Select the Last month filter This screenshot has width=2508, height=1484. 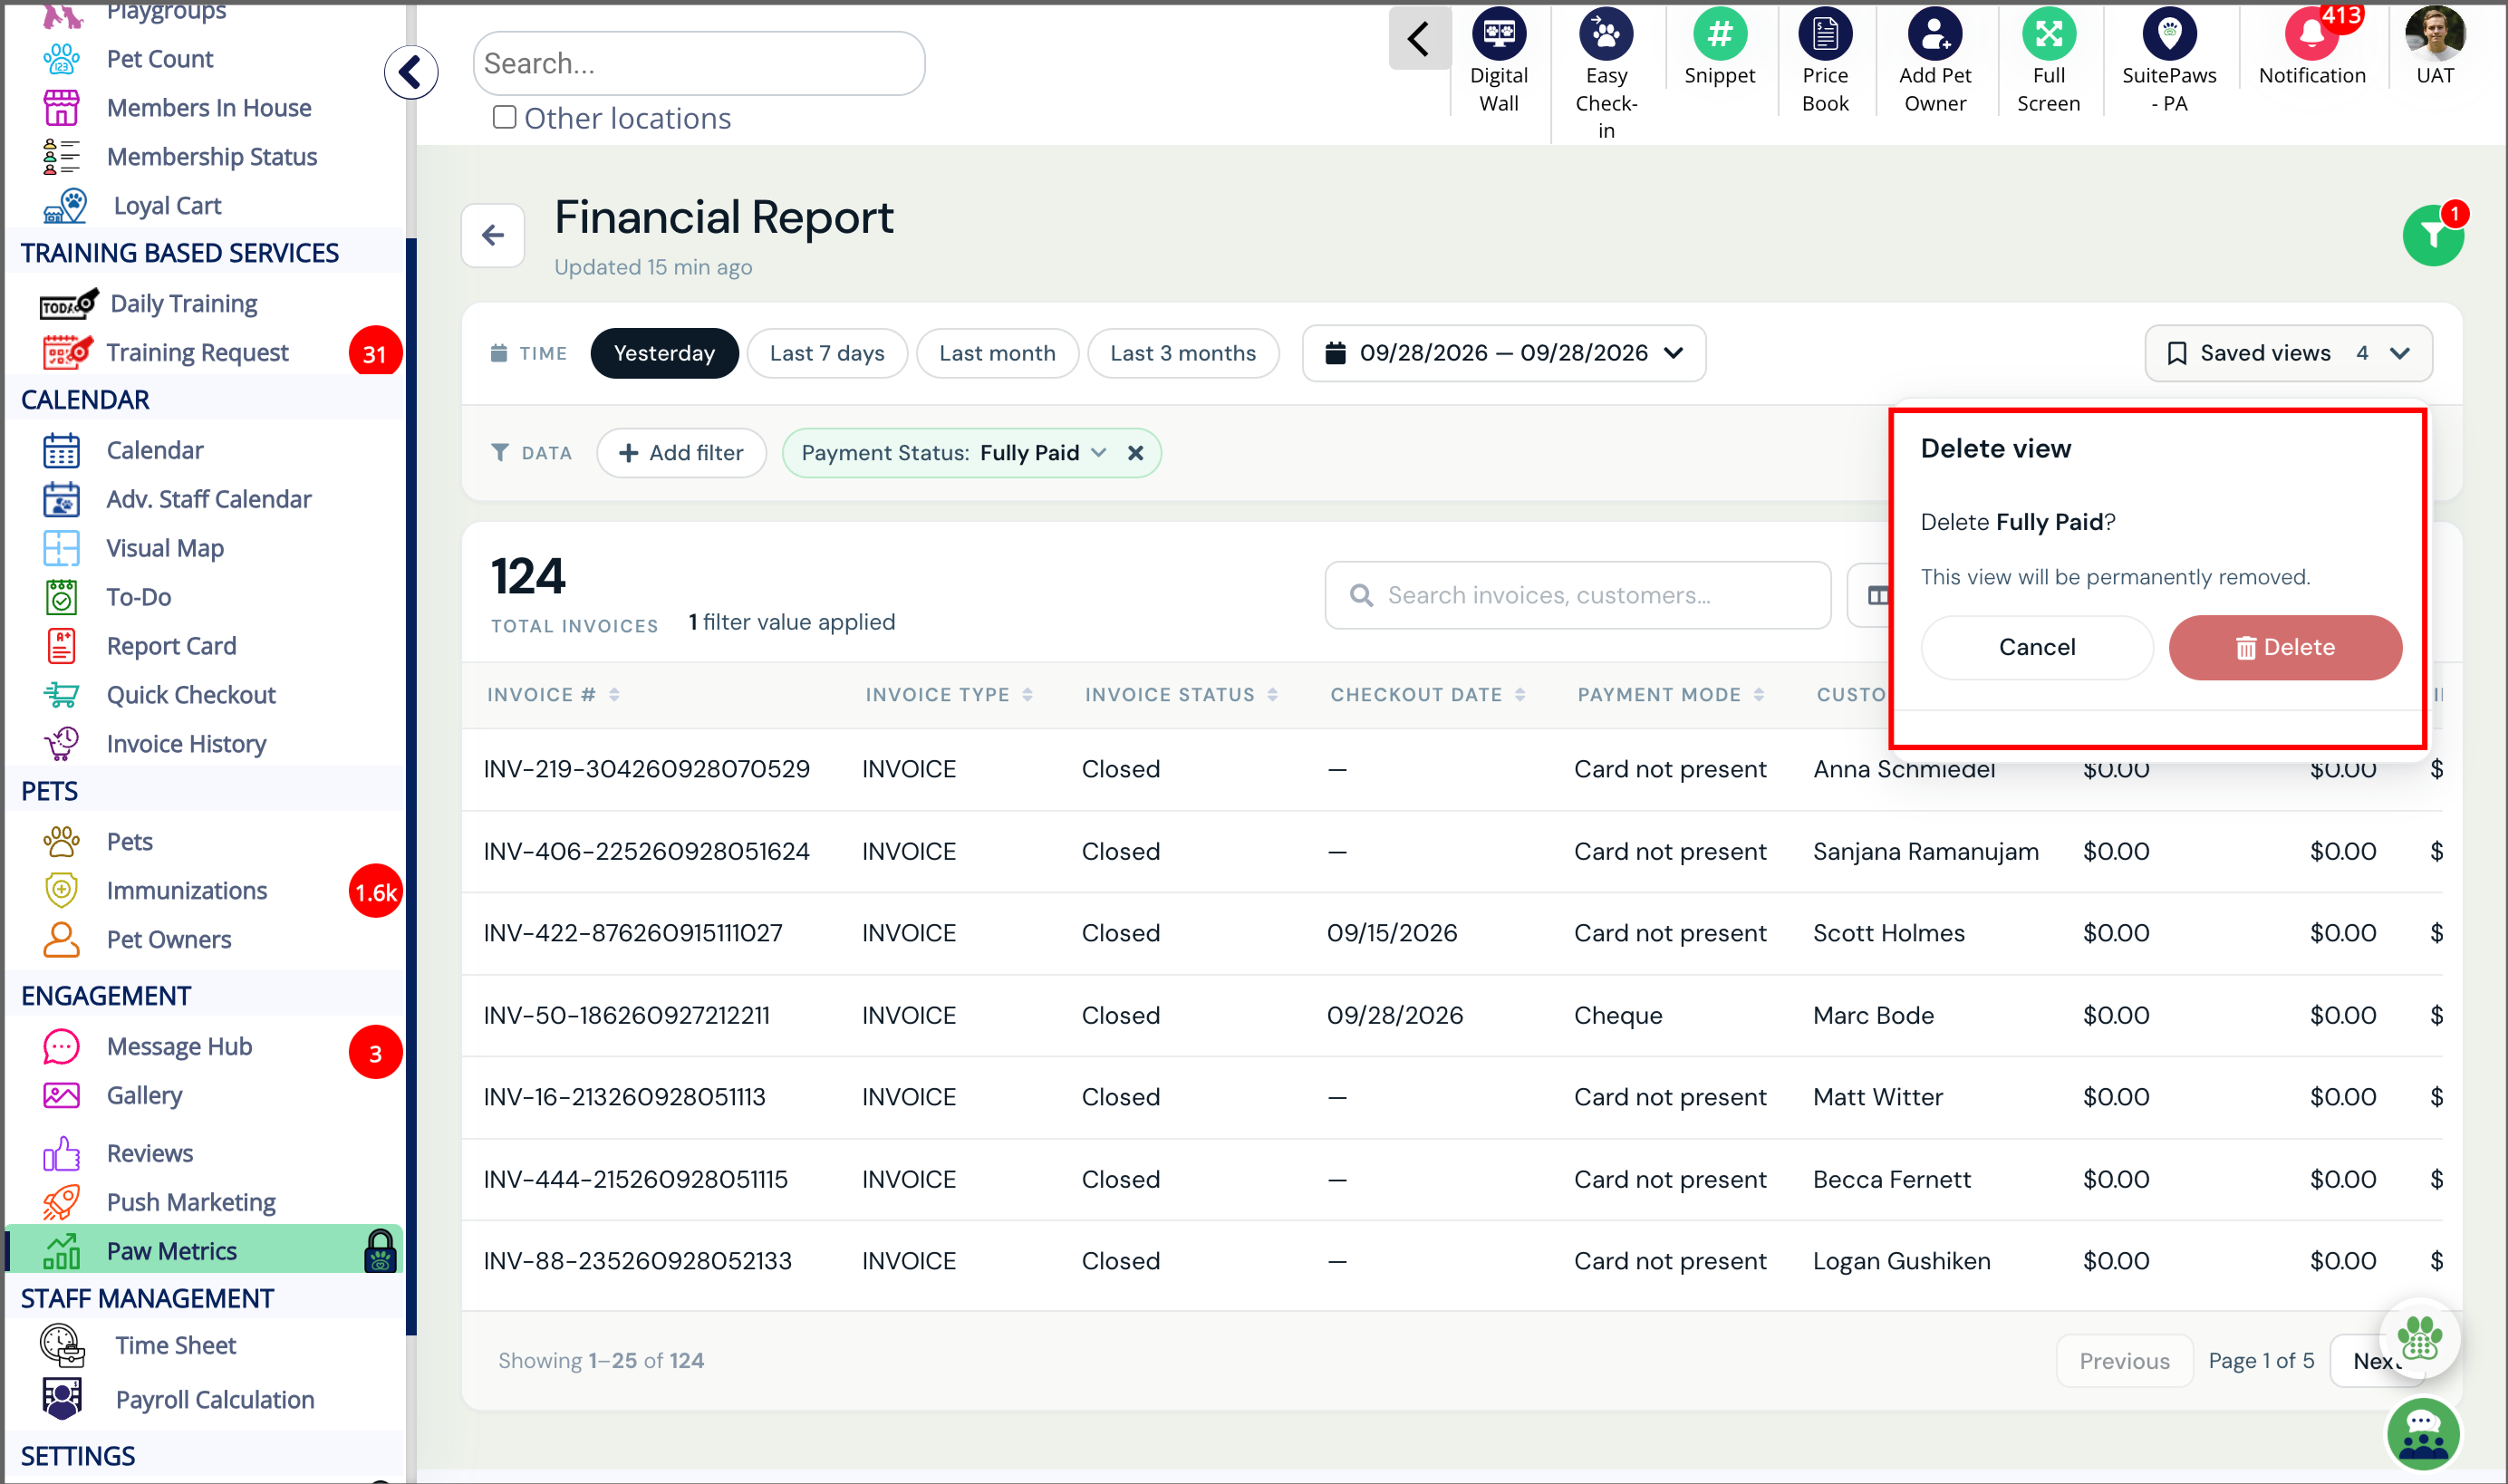tap(997, 353)
